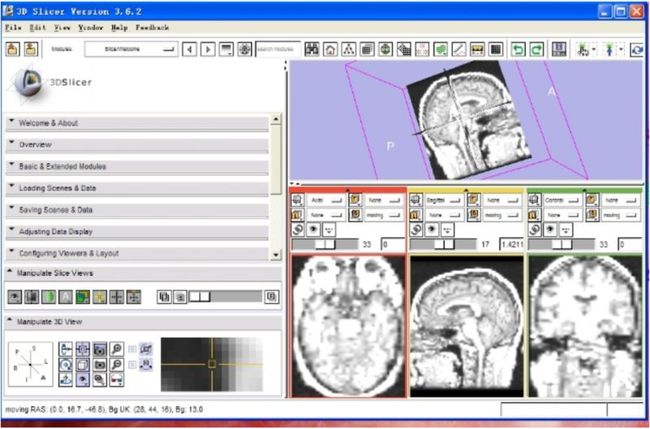Click the Sagittal offset field showing 1.4211

click(512, 244)
